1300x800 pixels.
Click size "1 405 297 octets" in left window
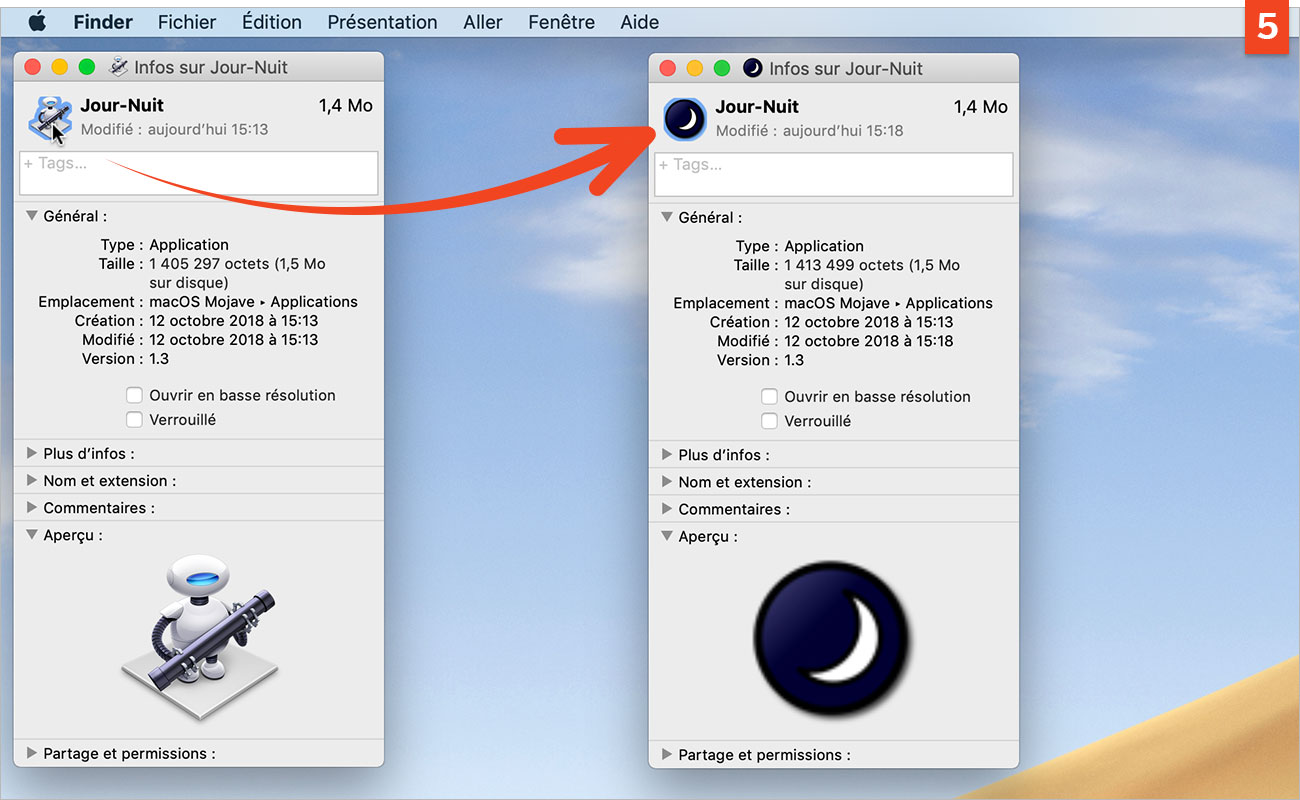pyautogui.click(x=209, y=264)
